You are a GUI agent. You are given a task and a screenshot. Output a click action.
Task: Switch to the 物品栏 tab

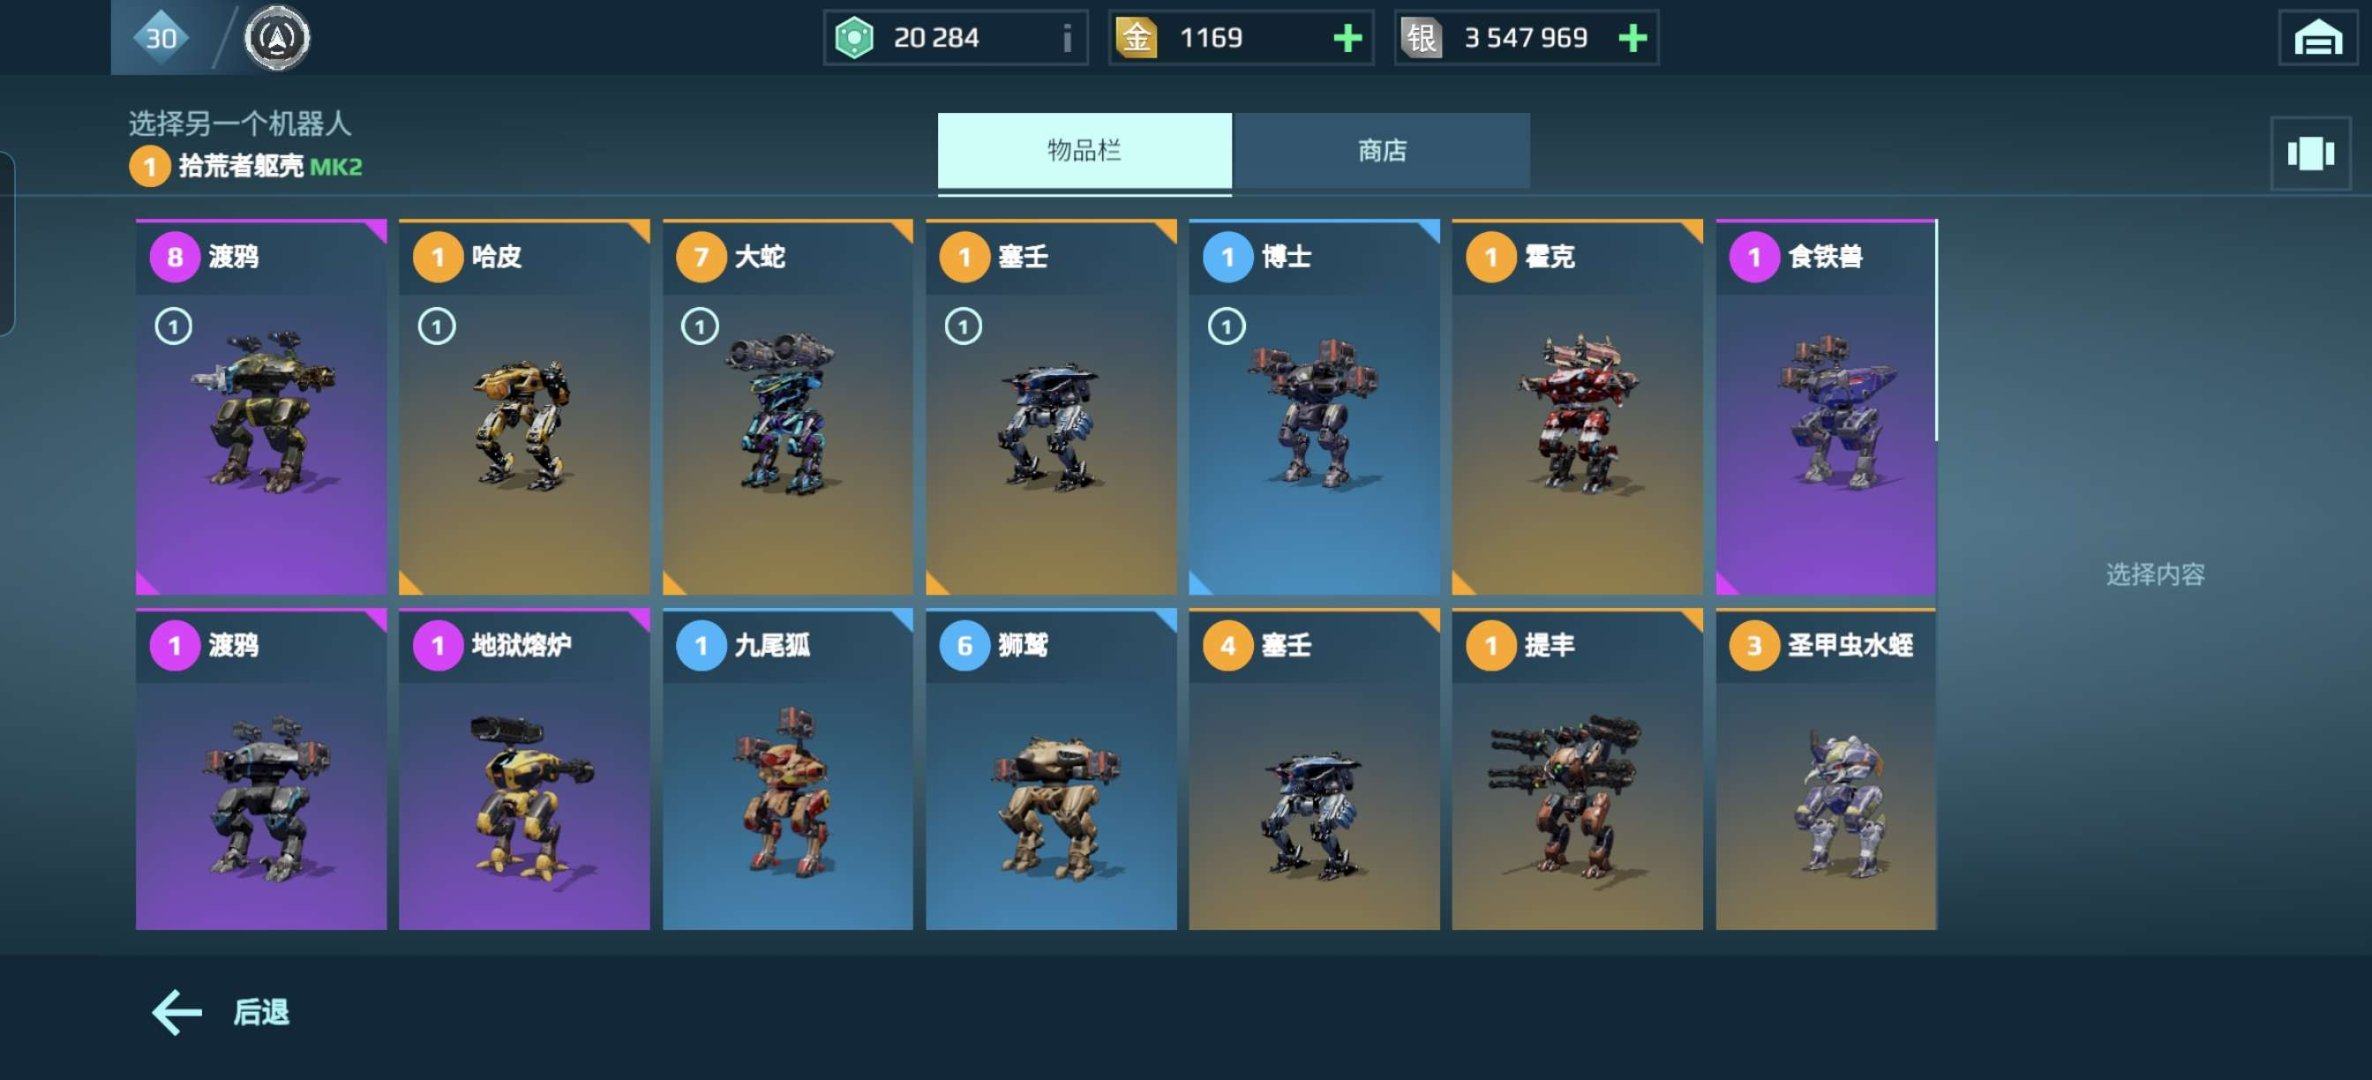[1084, 151]
